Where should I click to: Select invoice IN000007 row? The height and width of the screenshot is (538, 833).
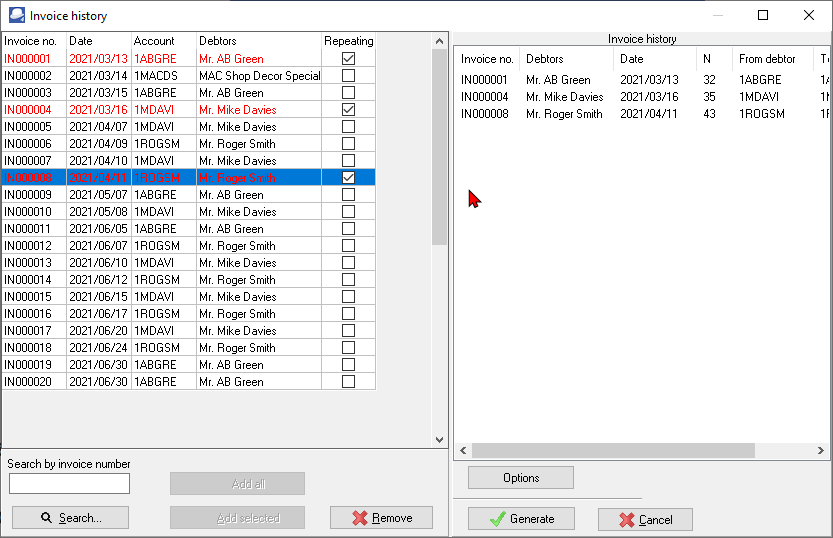[x=188, y=160]
